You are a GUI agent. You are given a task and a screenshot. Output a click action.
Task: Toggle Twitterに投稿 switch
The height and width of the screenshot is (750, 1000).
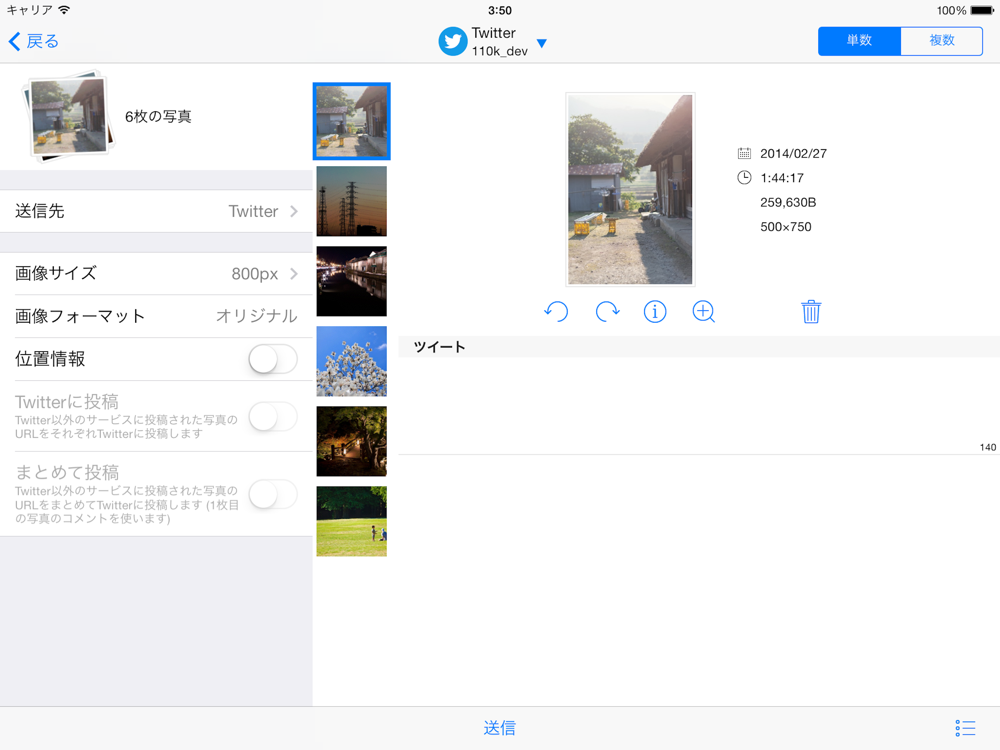coord(273,417)
